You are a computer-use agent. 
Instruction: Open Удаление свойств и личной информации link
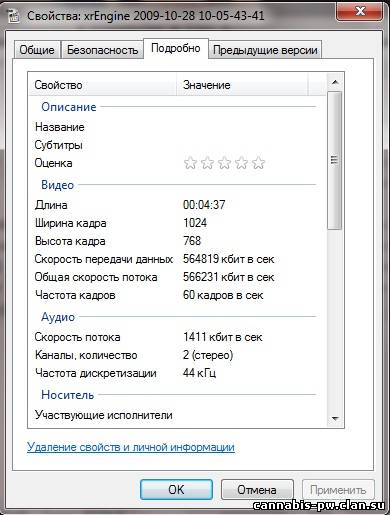131,447
